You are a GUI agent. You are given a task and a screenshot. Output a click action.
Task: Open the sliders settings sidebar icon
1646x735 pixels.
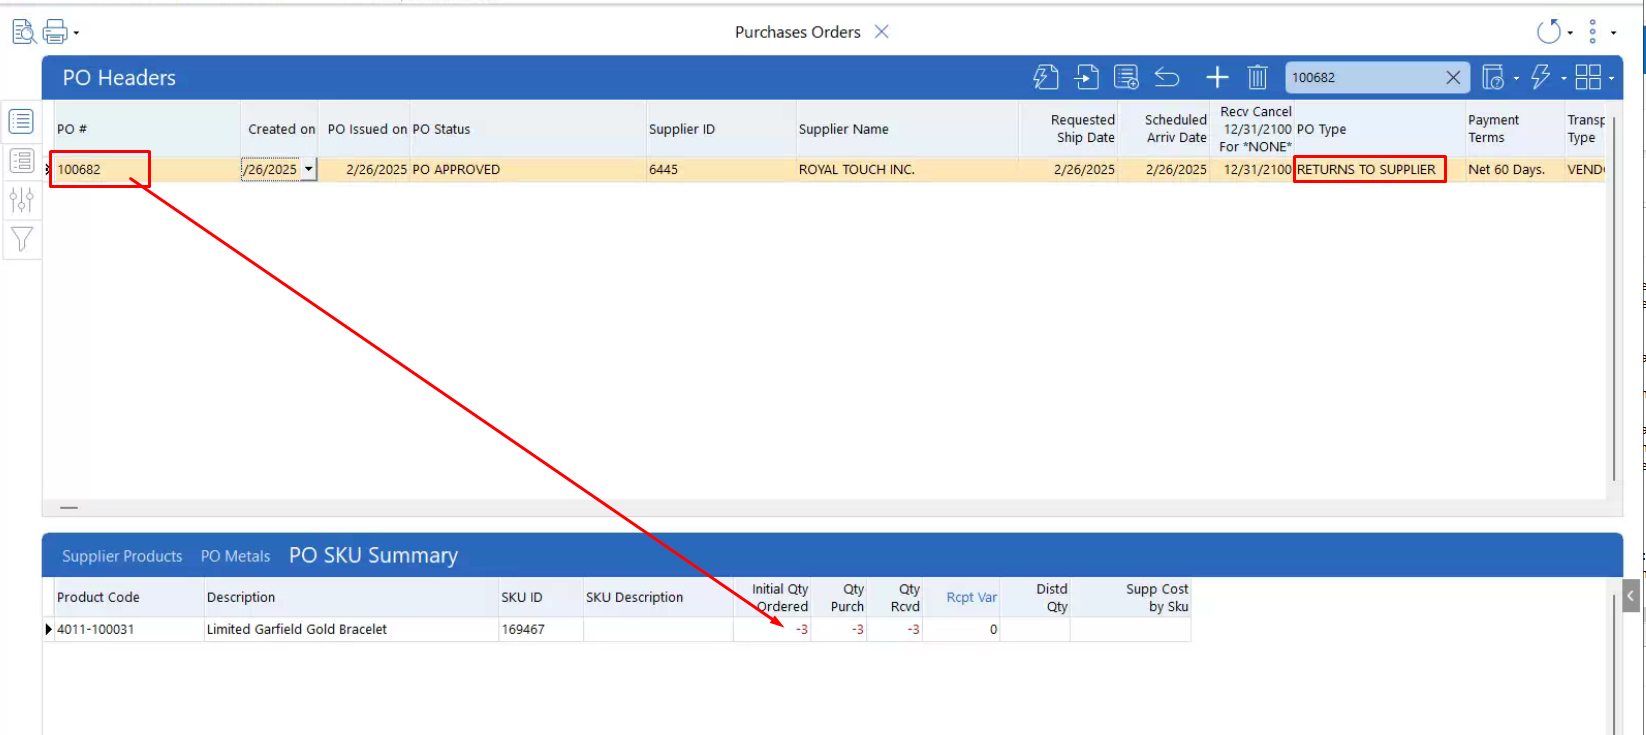(21, 200)
